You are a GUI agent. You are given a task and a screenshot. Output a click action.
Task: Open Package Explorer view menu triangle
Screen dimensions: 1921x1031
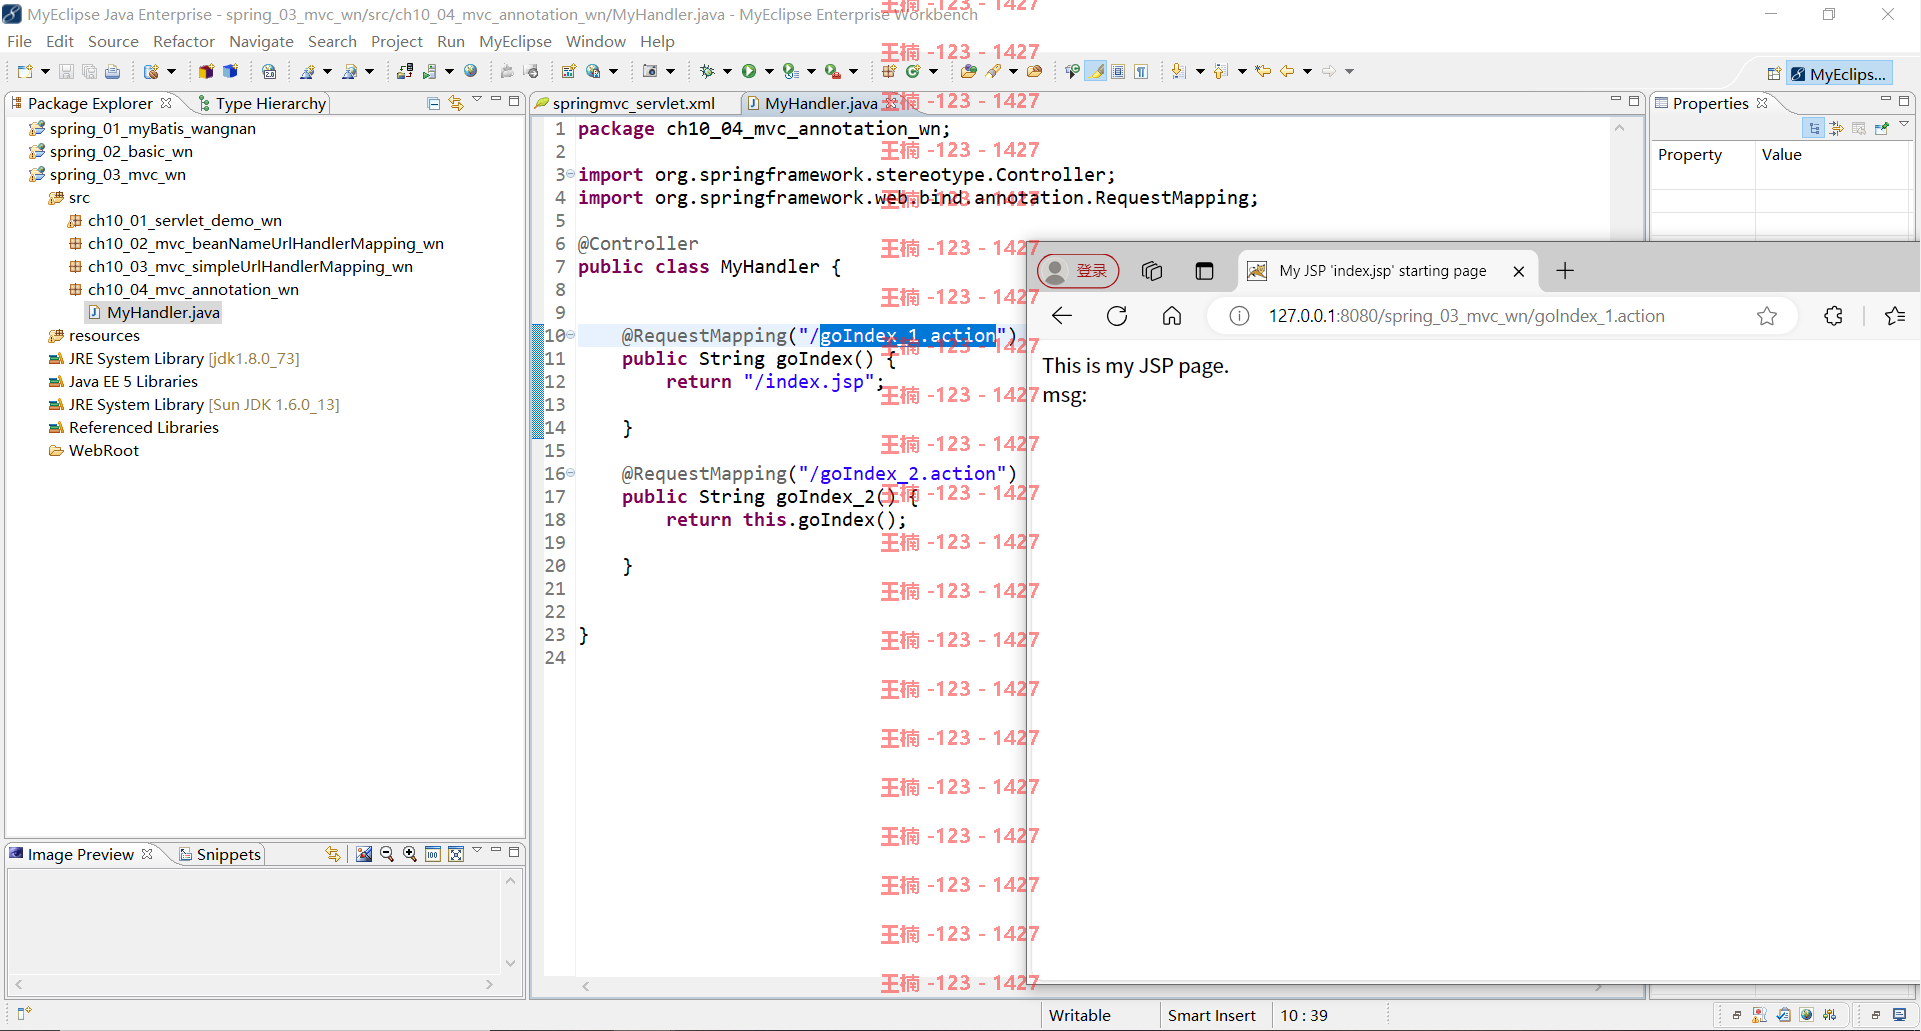(477, 99)
